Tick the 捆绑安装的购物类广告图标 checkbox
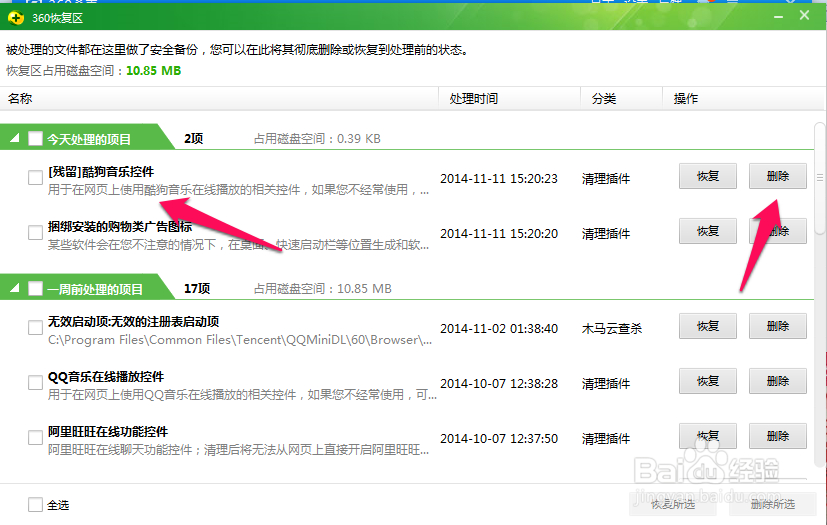Screen dimensions: 827x525 tap(35, 232)
